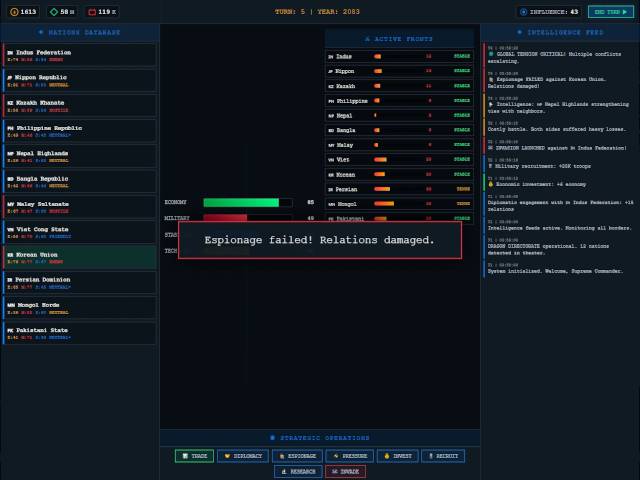Screen dimensions: 640x480
Task: Invest in the economy
Action: pos(398,456)
